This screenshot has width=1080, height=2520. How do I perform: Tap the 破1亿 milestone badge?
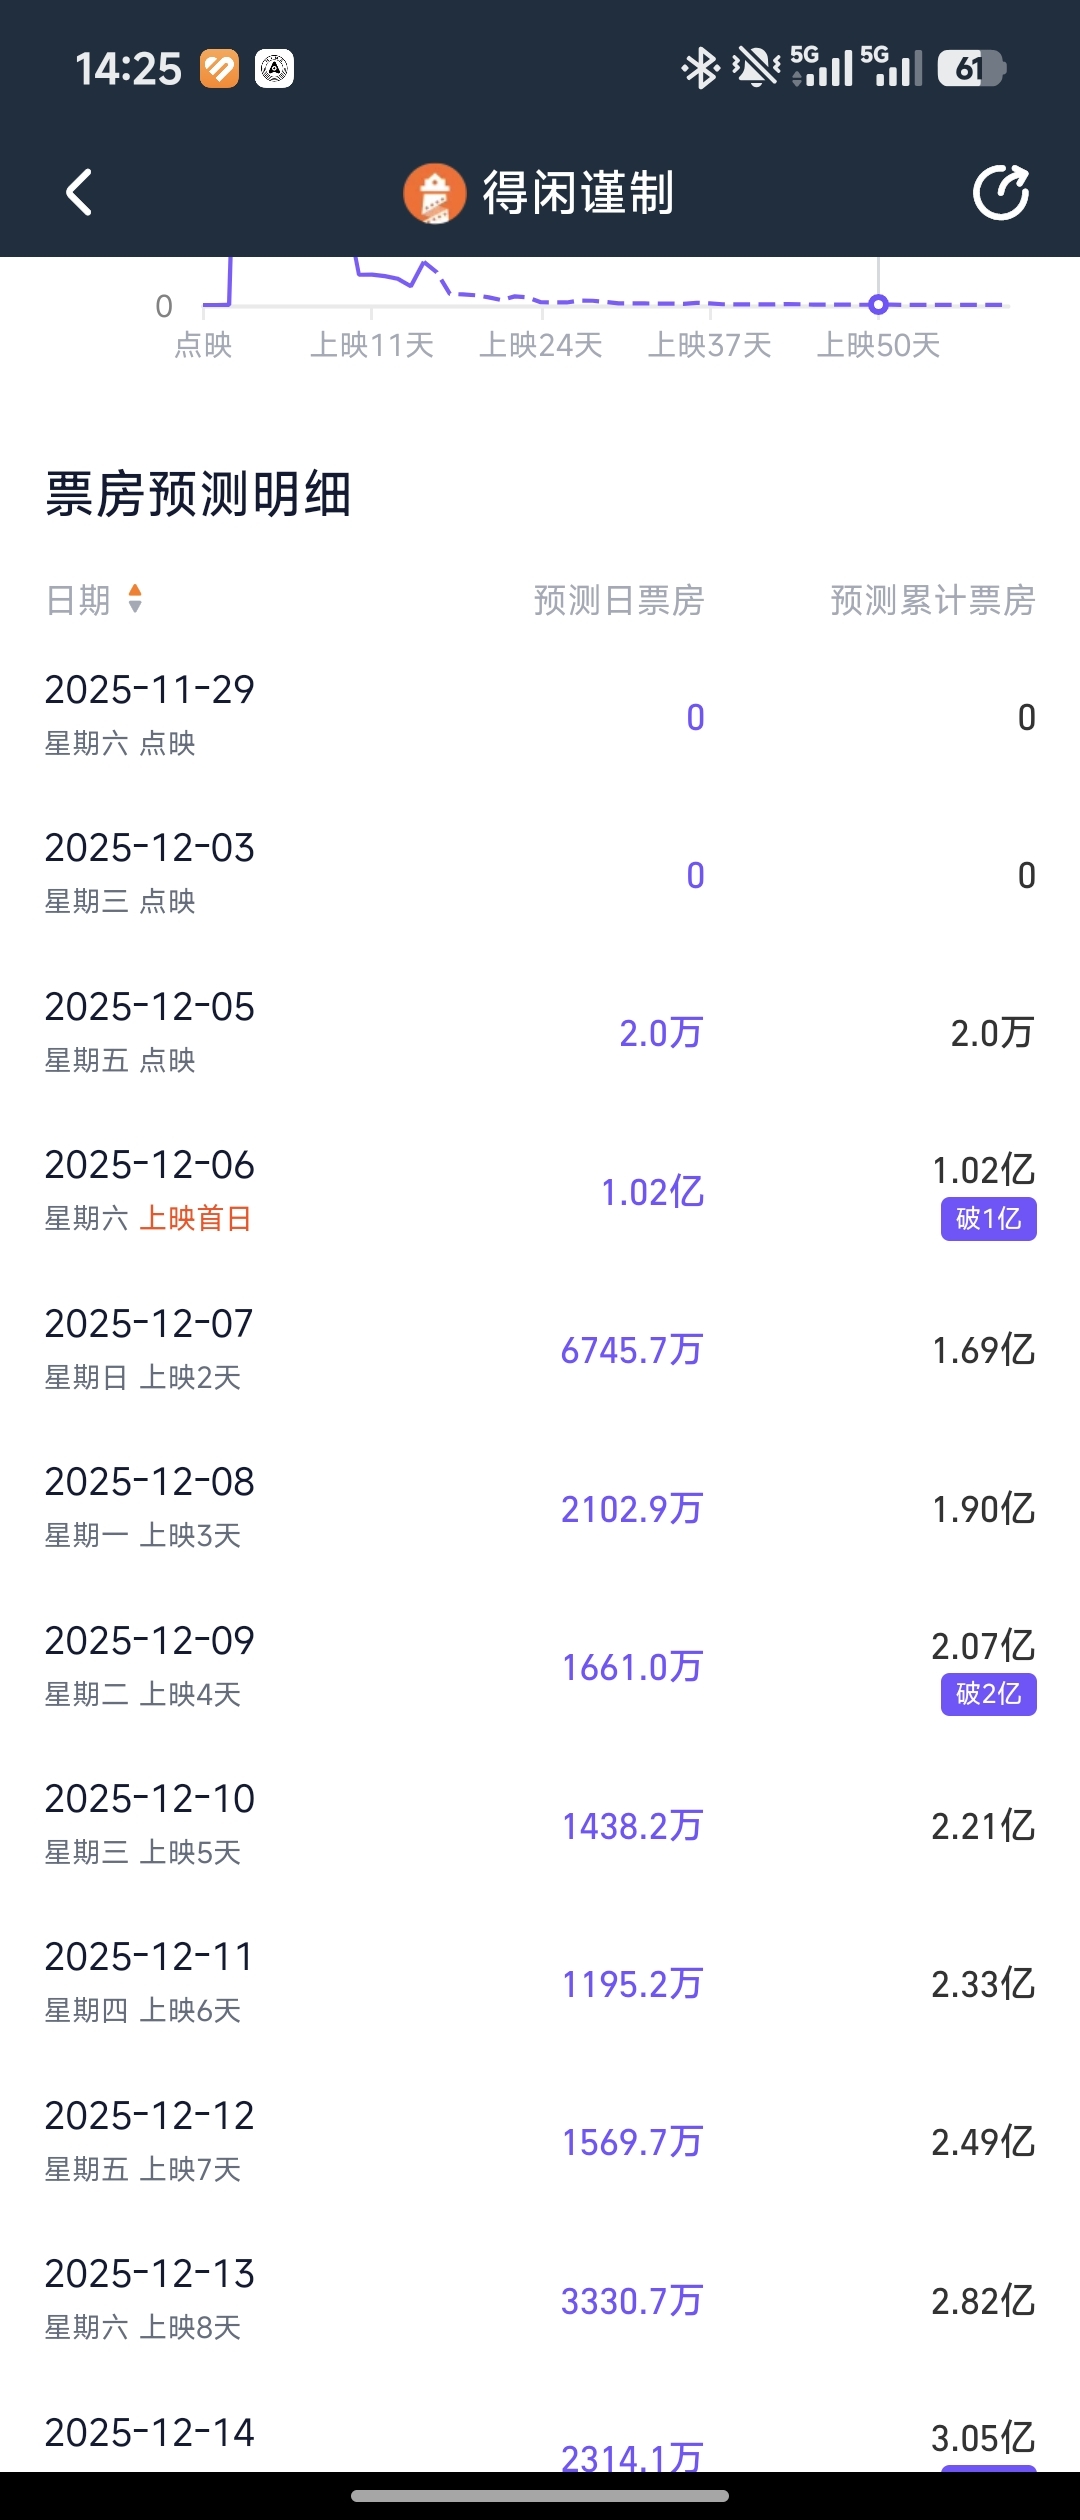point(988,1219)
